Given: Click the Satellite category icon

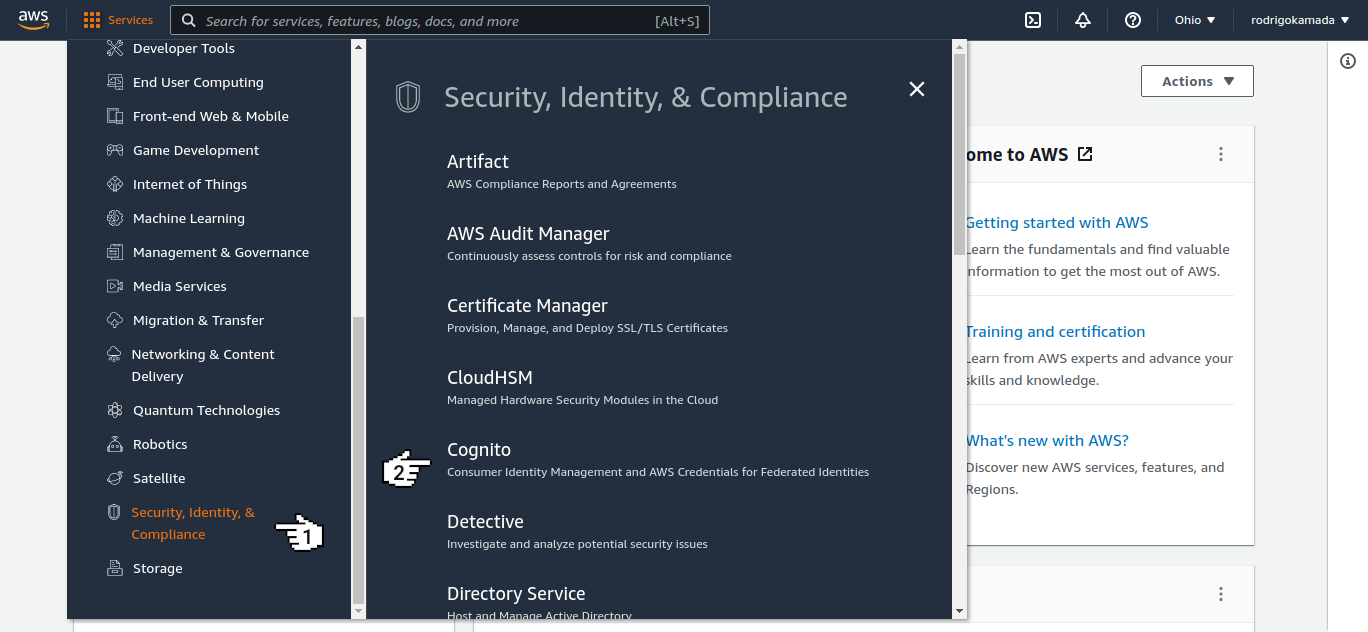Looking at the screenshot, I should 114,478.
